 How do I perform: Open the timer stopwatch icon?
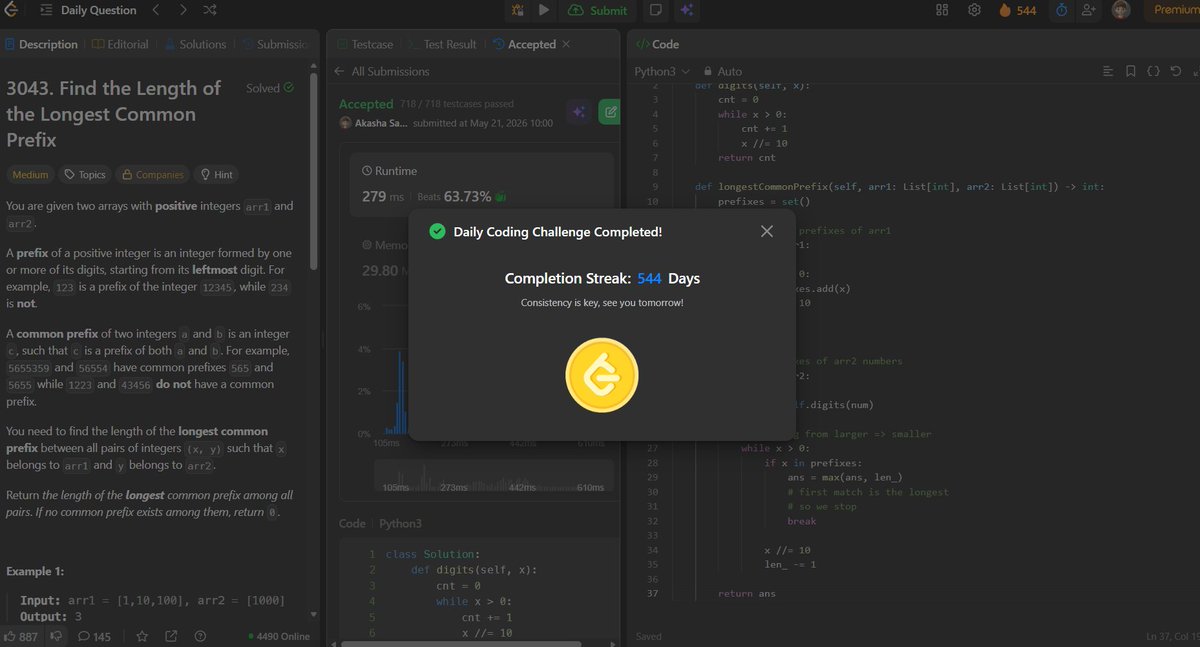coord(1061,10)
